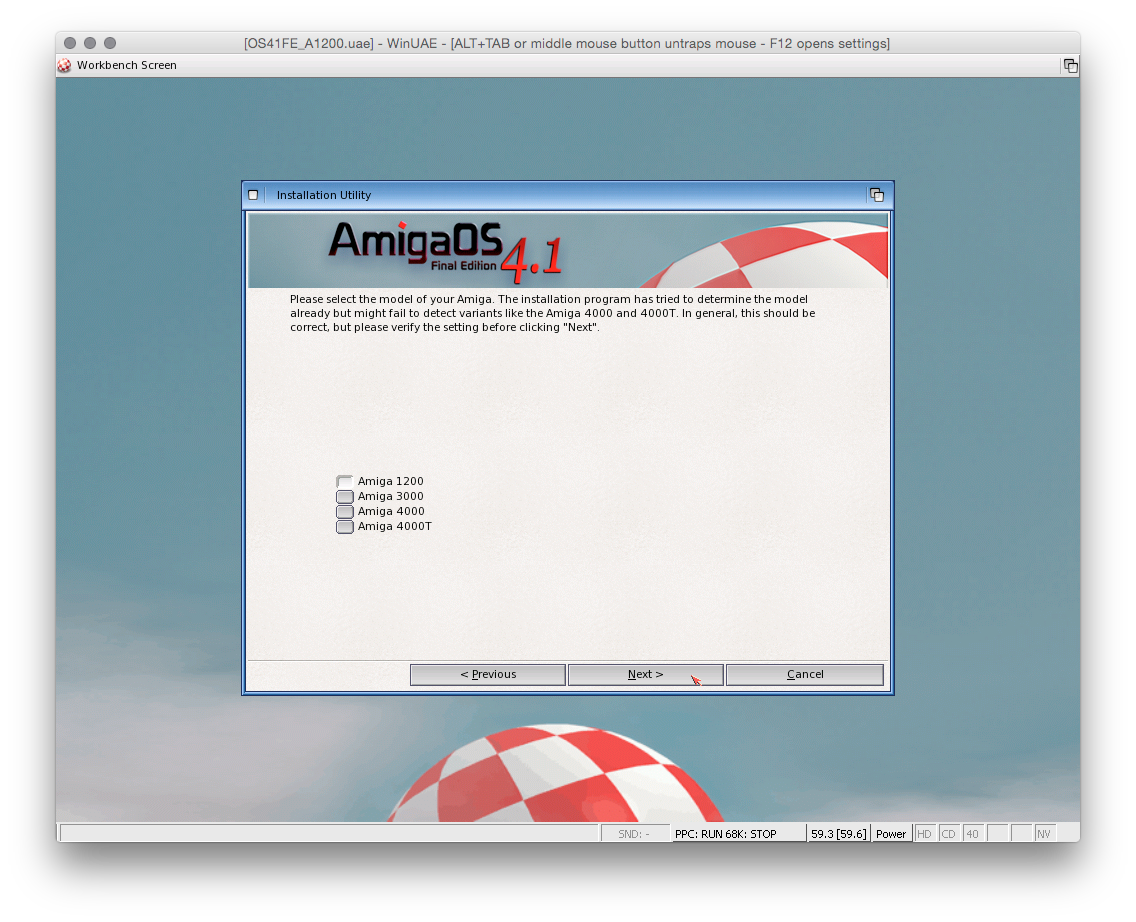The height and width of the screenshot is (922, 1136).
Task: Go back with the Previous button
Action: (x=488, y=674)
